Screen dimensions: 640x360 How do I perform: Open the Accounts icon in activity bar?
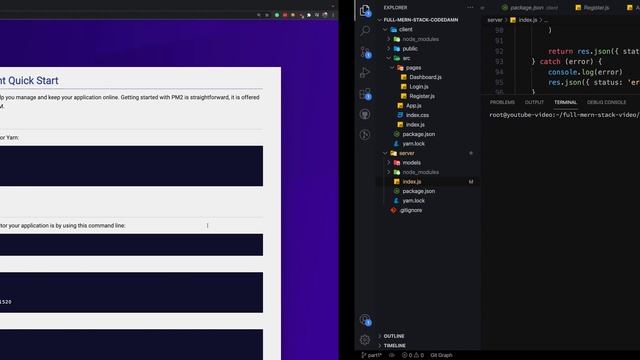pos(365,320)
